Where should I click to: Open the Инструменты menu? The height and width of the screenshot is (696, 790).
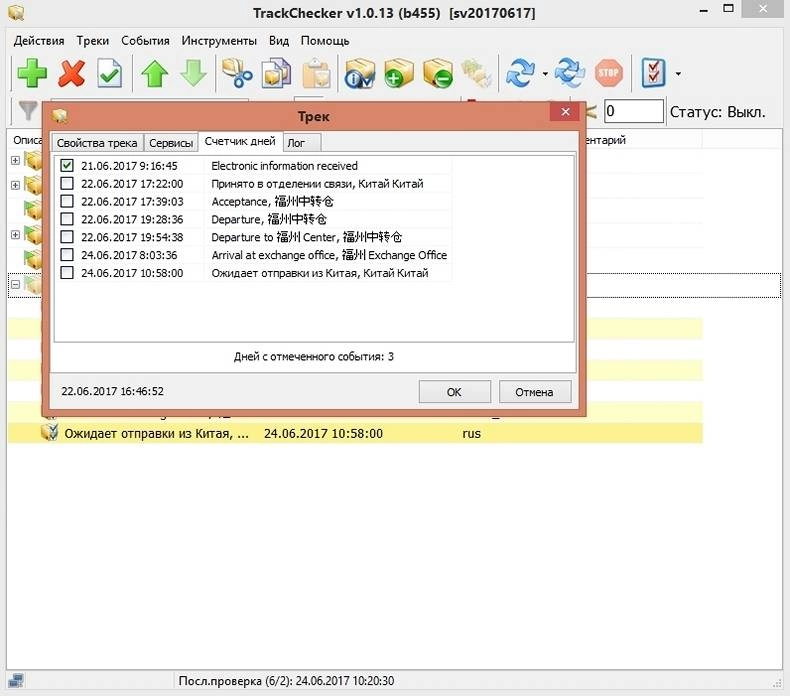click(x=219, y=40)
